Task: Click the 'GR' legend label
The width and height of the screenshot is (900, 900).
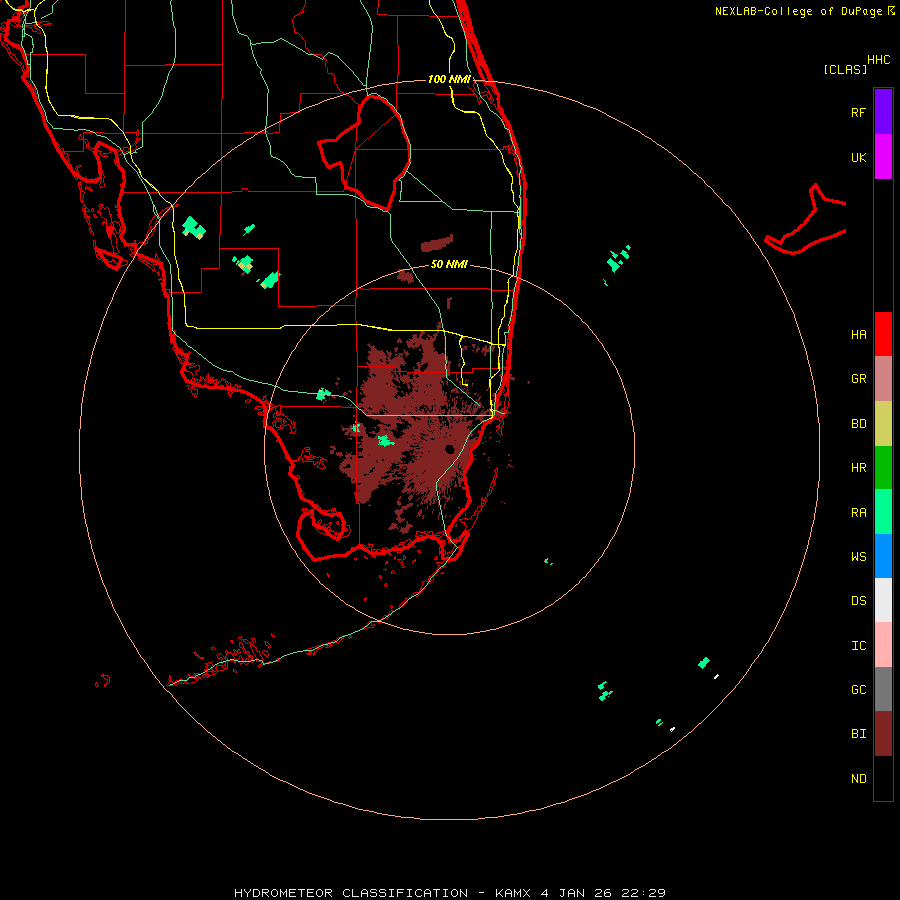Action: point(858,379)
